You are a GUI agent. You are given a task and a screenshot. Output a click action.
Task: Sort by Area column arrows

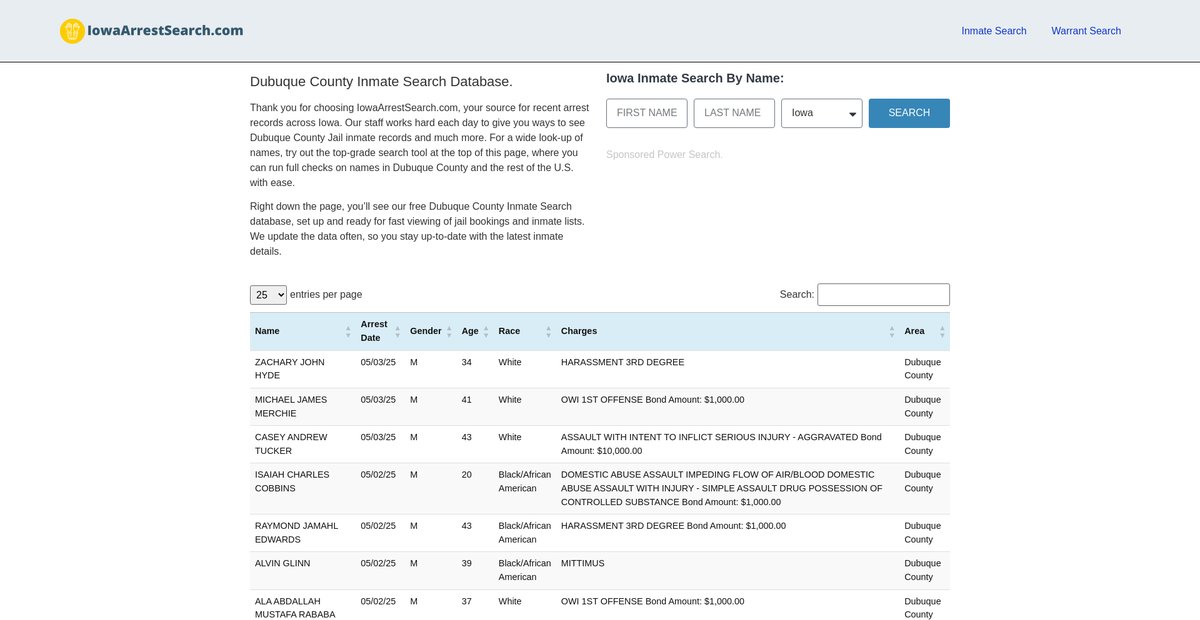coord(941,331)
